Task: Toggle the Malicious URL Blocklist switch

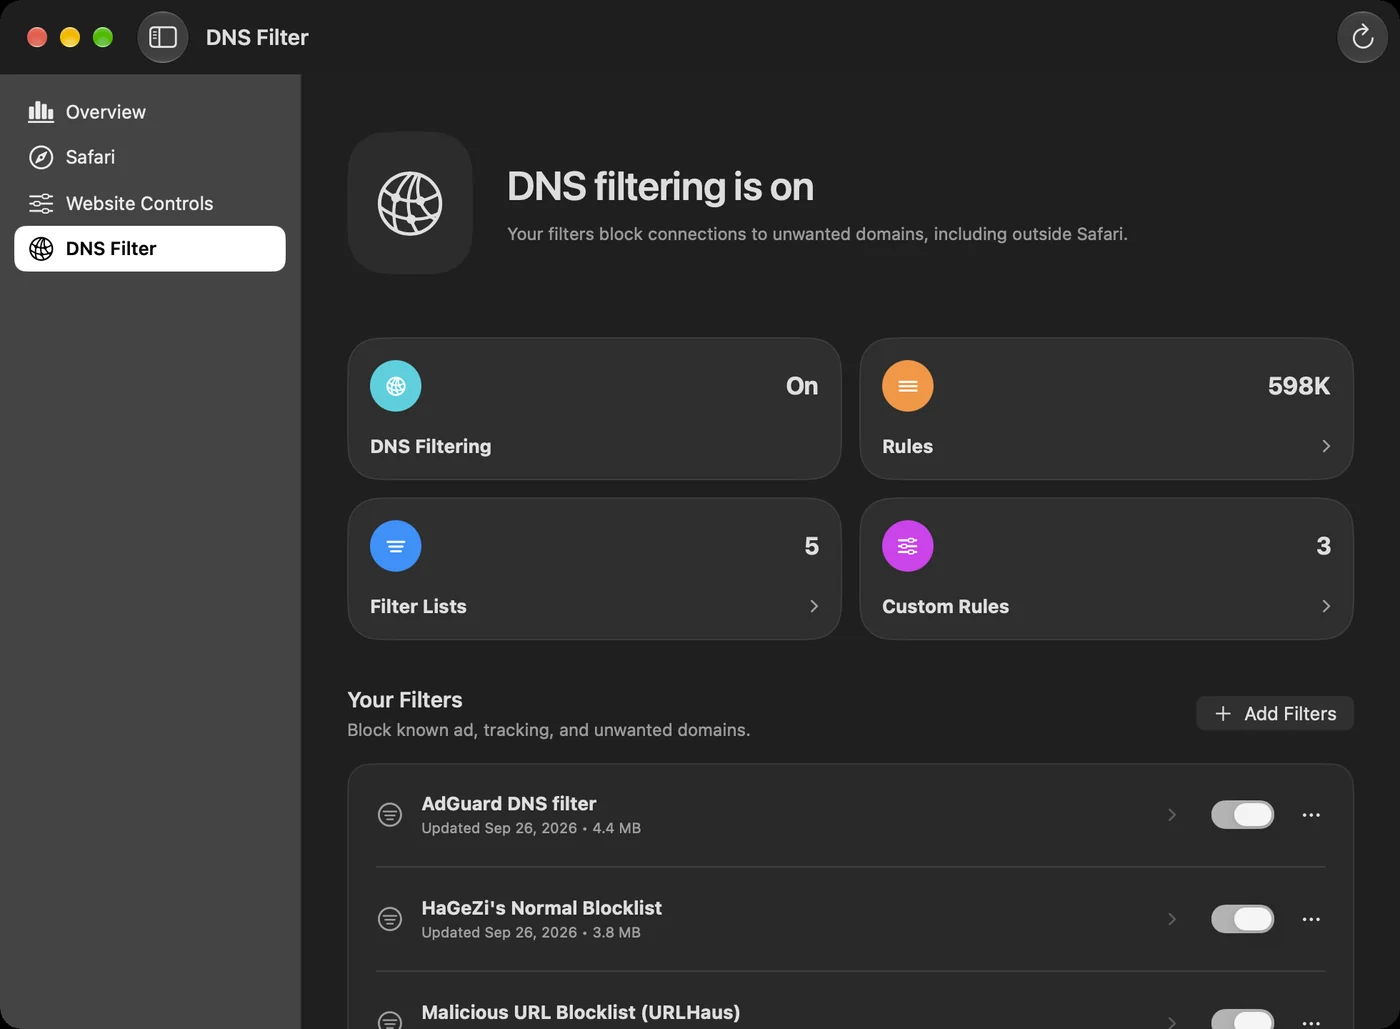Action: [1243, 1019]
